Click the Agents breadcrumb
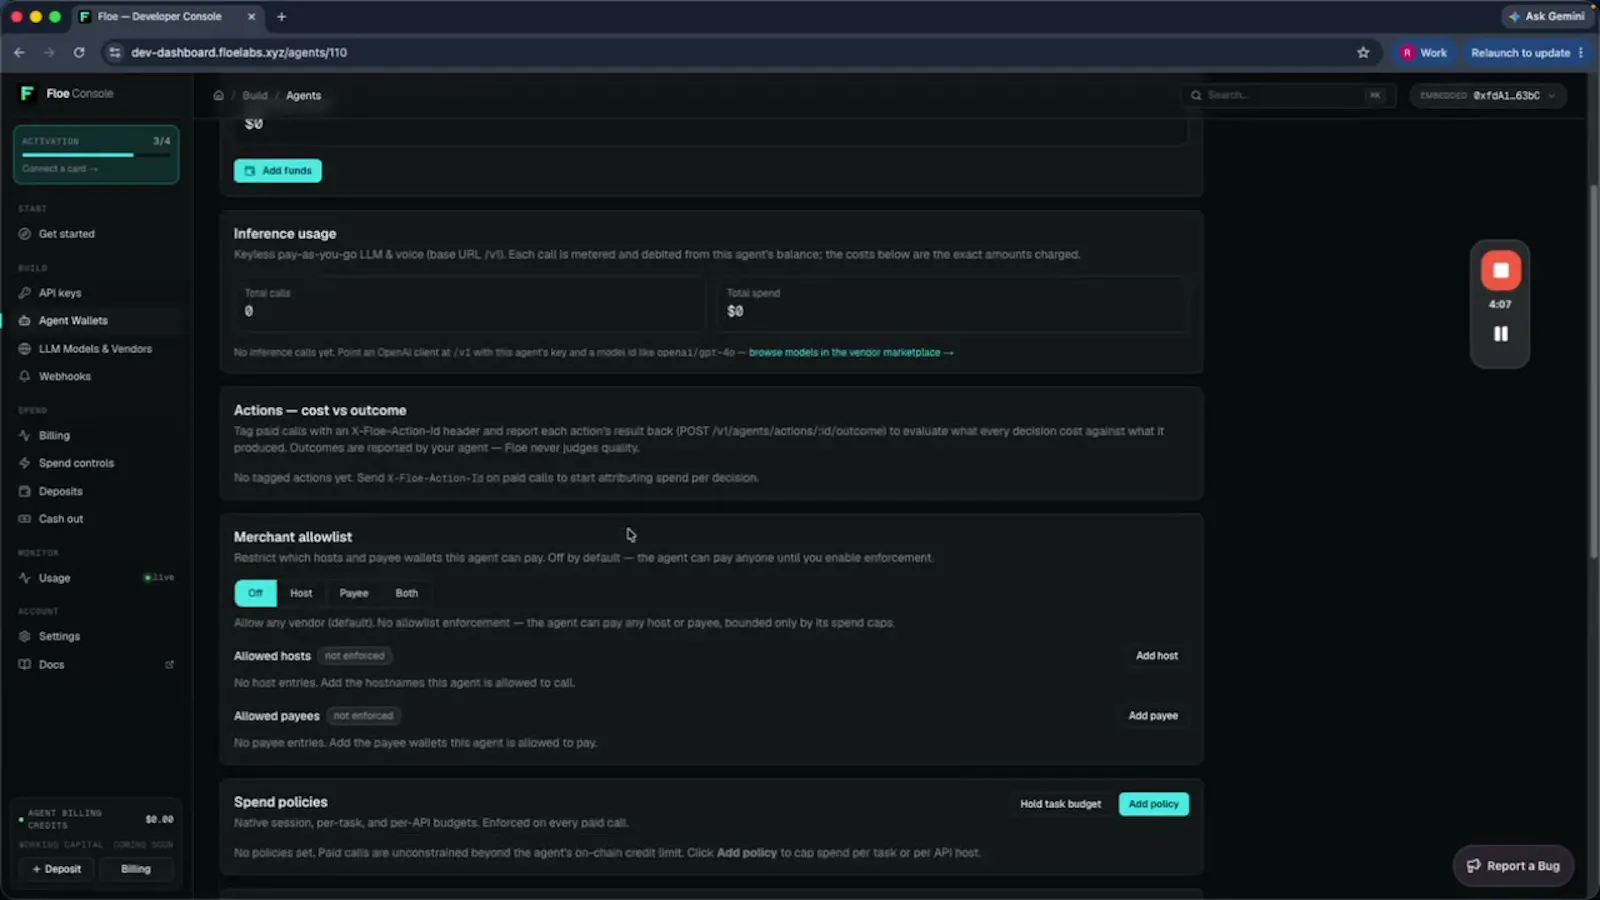1600x900 pixels. click(303, 96)
